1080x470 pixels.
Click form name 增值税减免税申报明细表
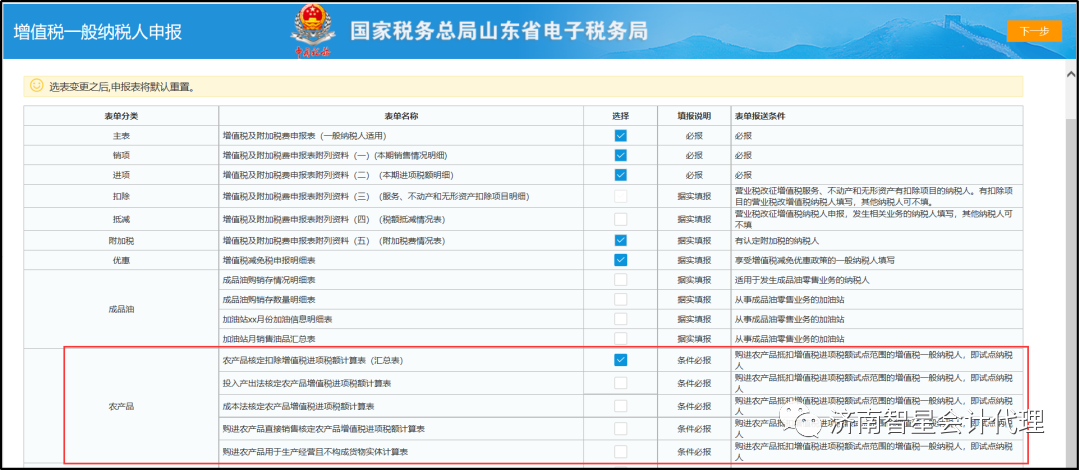point(269,260)
